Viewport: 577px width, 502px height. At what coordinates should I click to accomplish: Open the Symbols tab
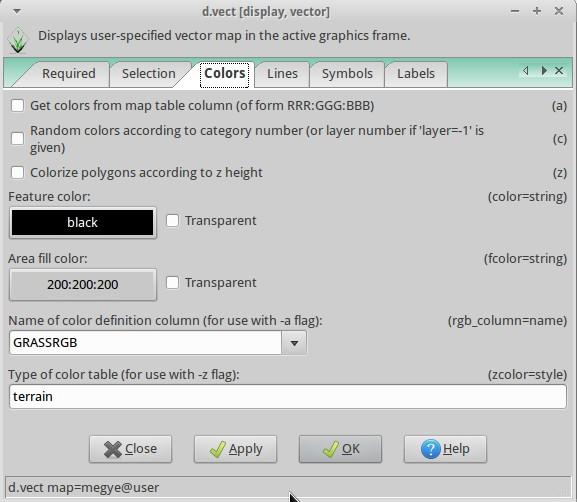[x=347, y=74]
